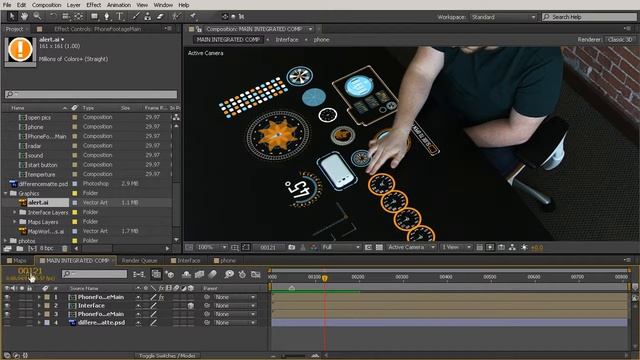The image size is (640, 360).
Task: Toggle Draft 3D in timeline
Action: 170,274
